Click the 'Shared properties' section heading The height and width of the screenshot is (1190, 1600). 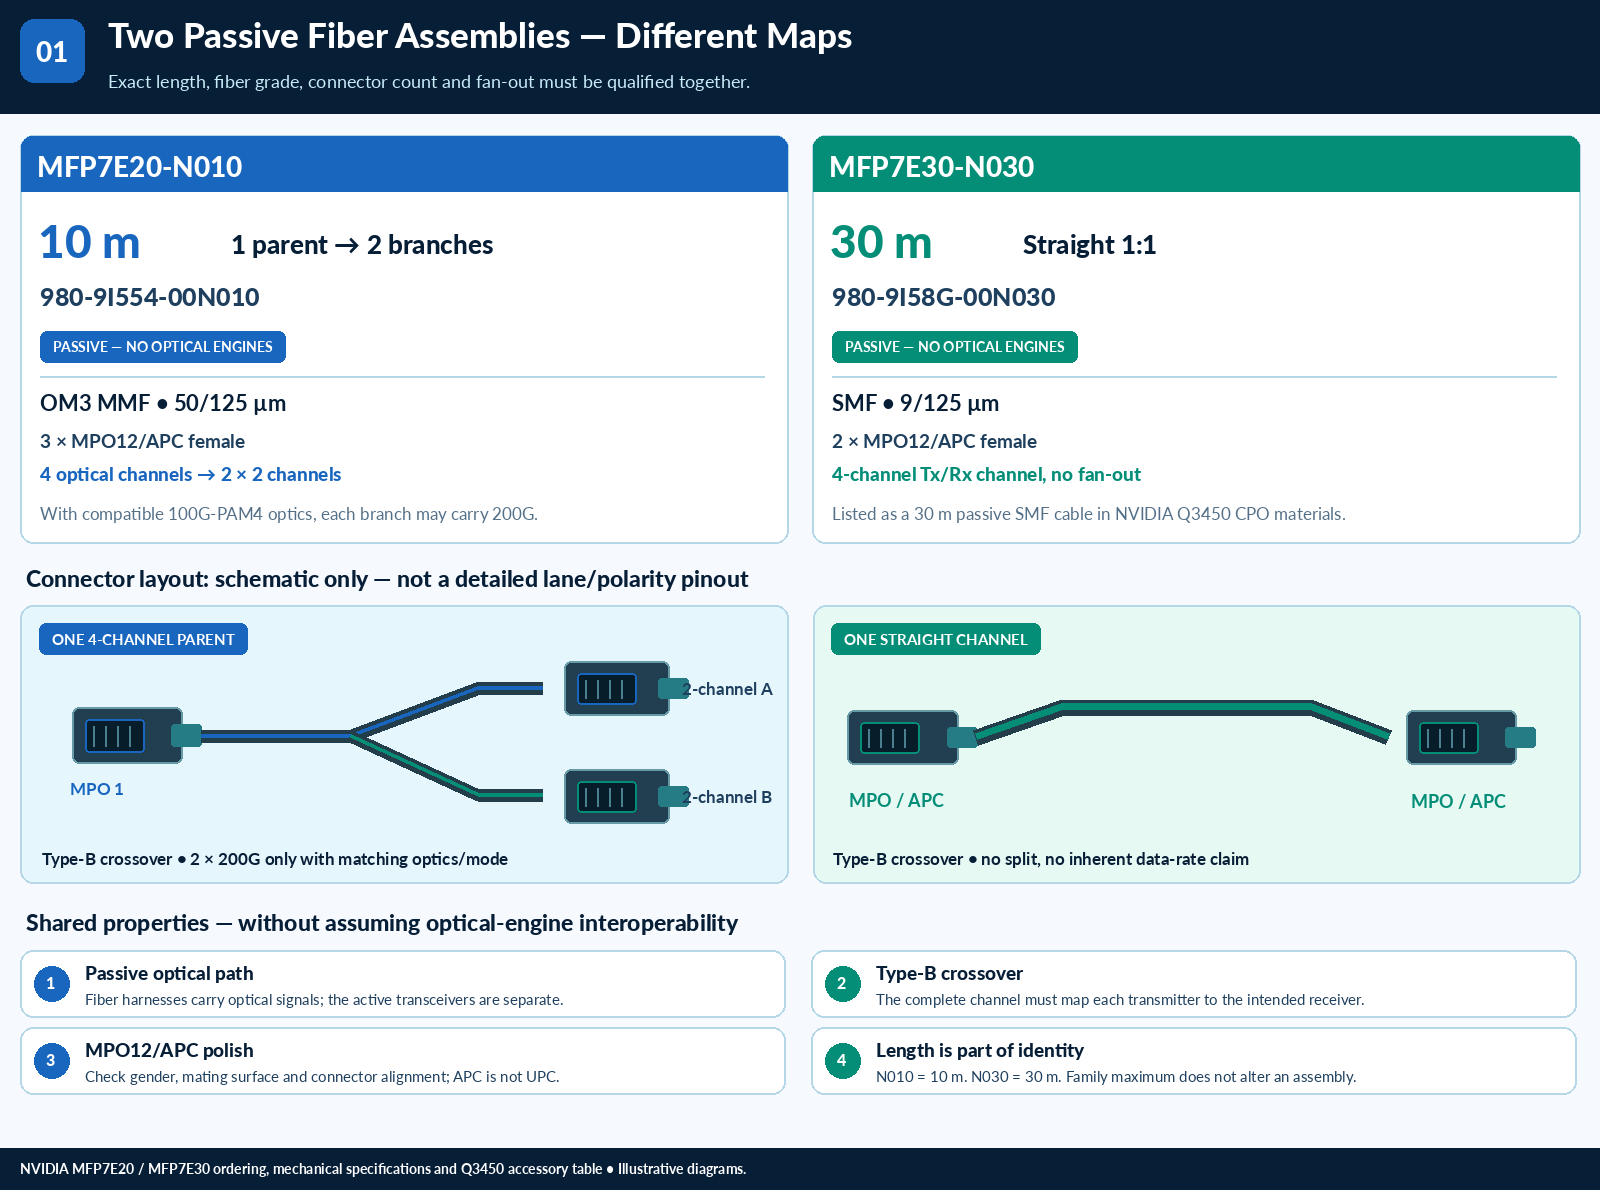382,923
